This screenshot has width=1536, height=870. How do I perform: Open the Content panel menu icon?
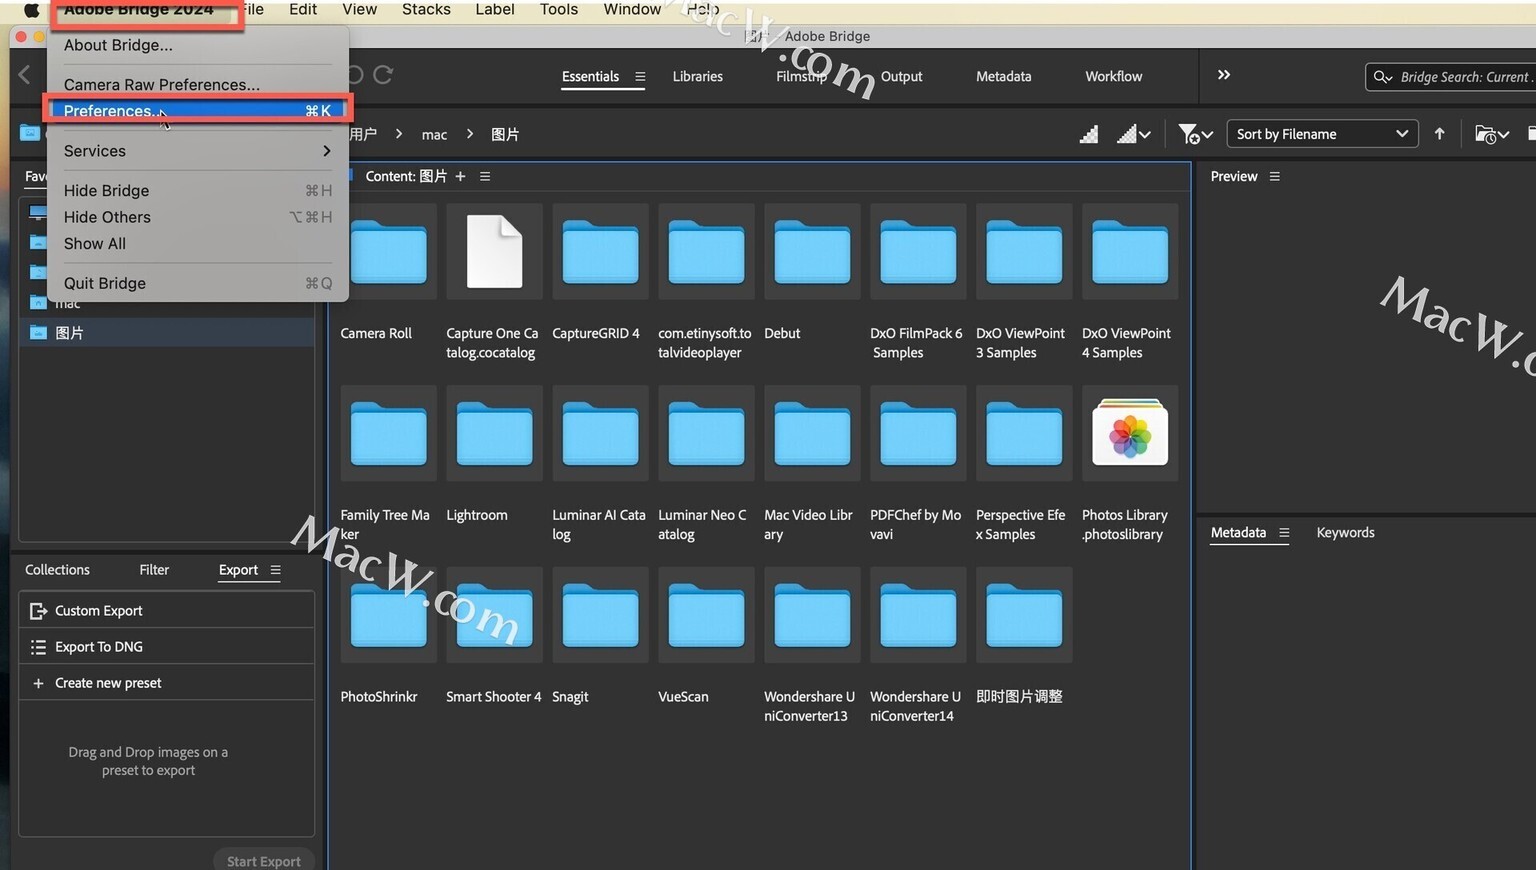click(x=485, y=176)
